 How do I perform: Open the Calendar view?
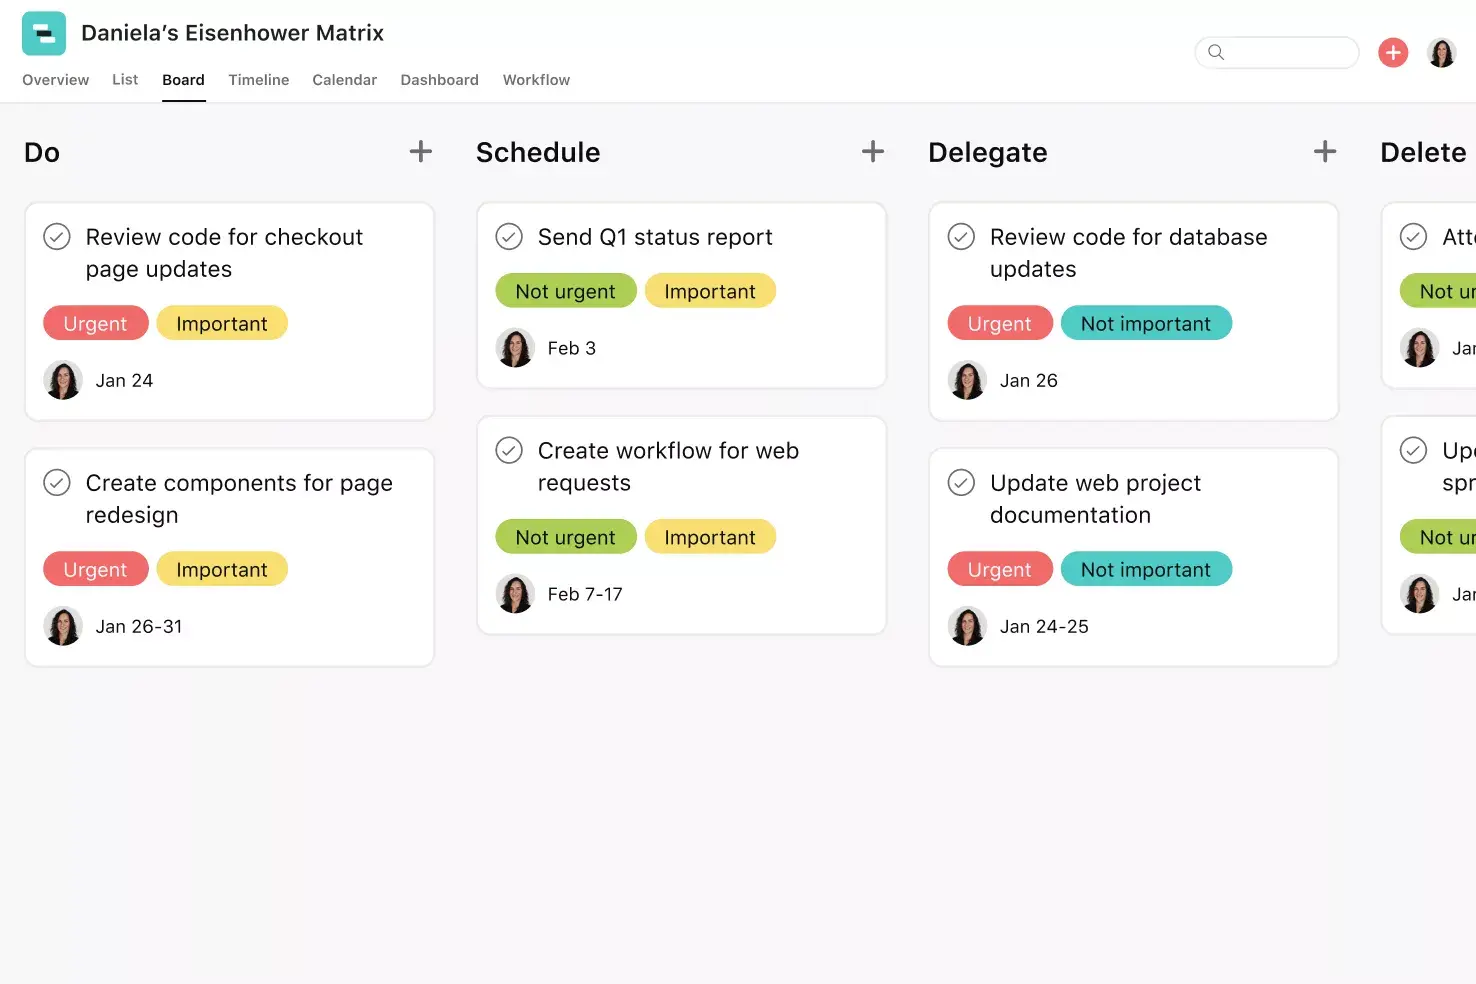[x=344, y=79]
